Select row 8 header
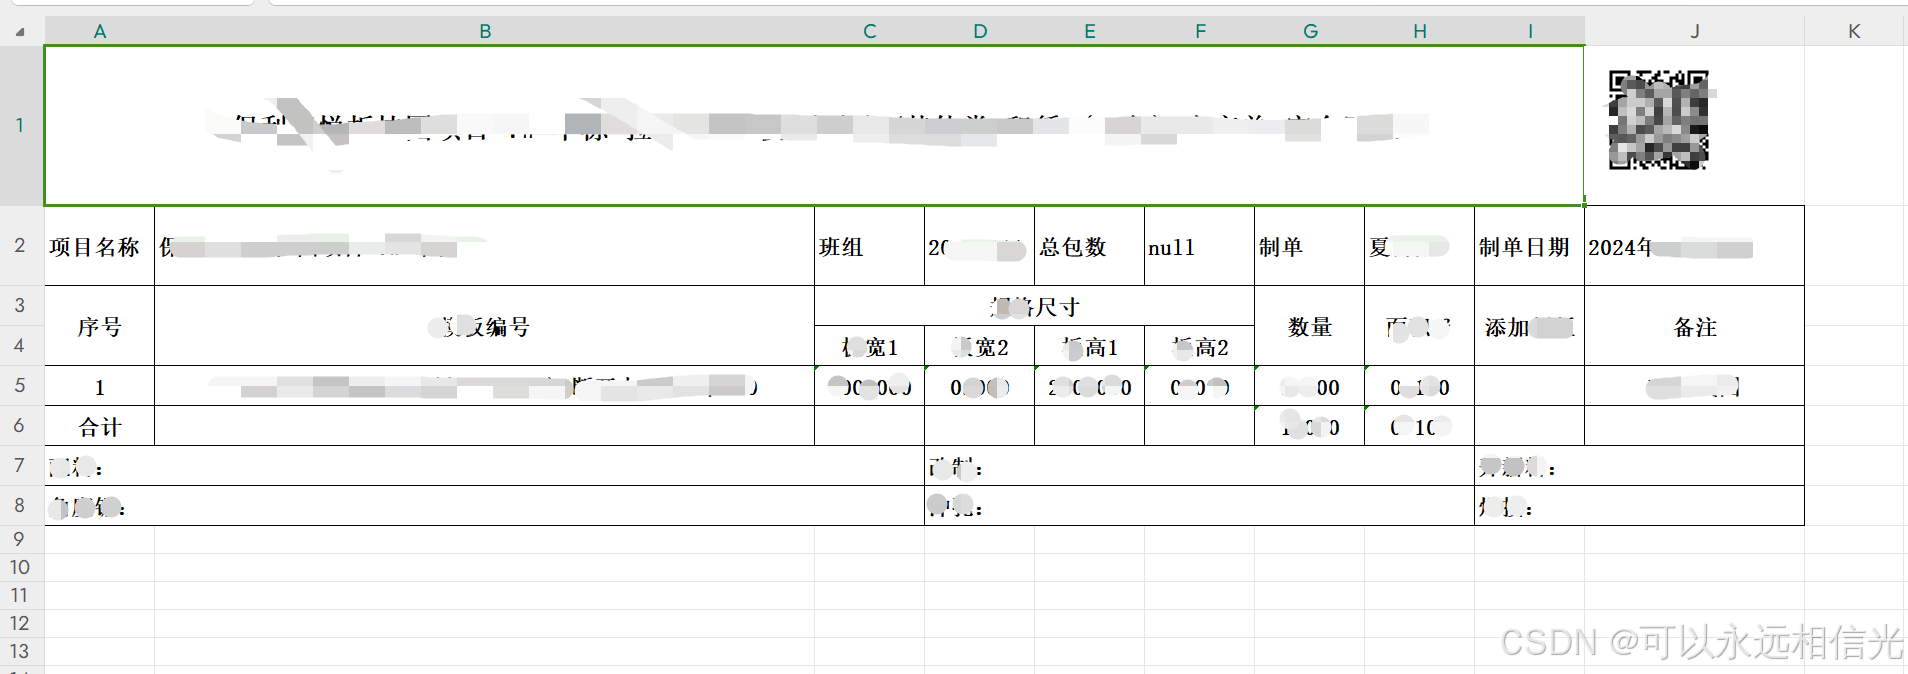Screen dimensions: 1908x674 point(20,505)
